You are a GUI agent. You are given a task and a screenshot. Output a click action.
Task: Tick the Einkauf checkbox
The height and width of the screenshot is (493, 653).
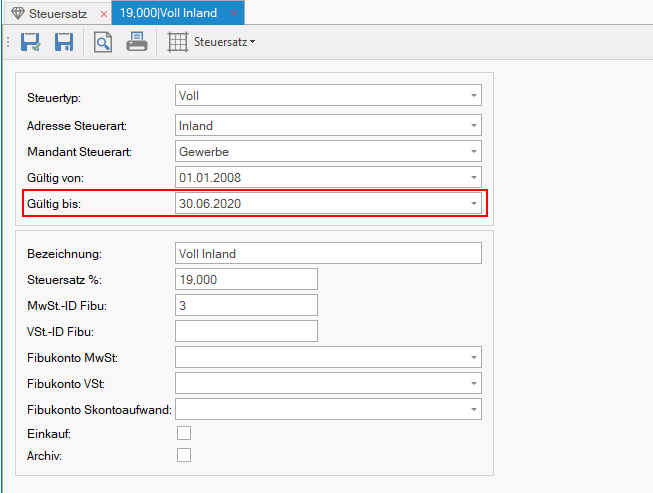184,433
